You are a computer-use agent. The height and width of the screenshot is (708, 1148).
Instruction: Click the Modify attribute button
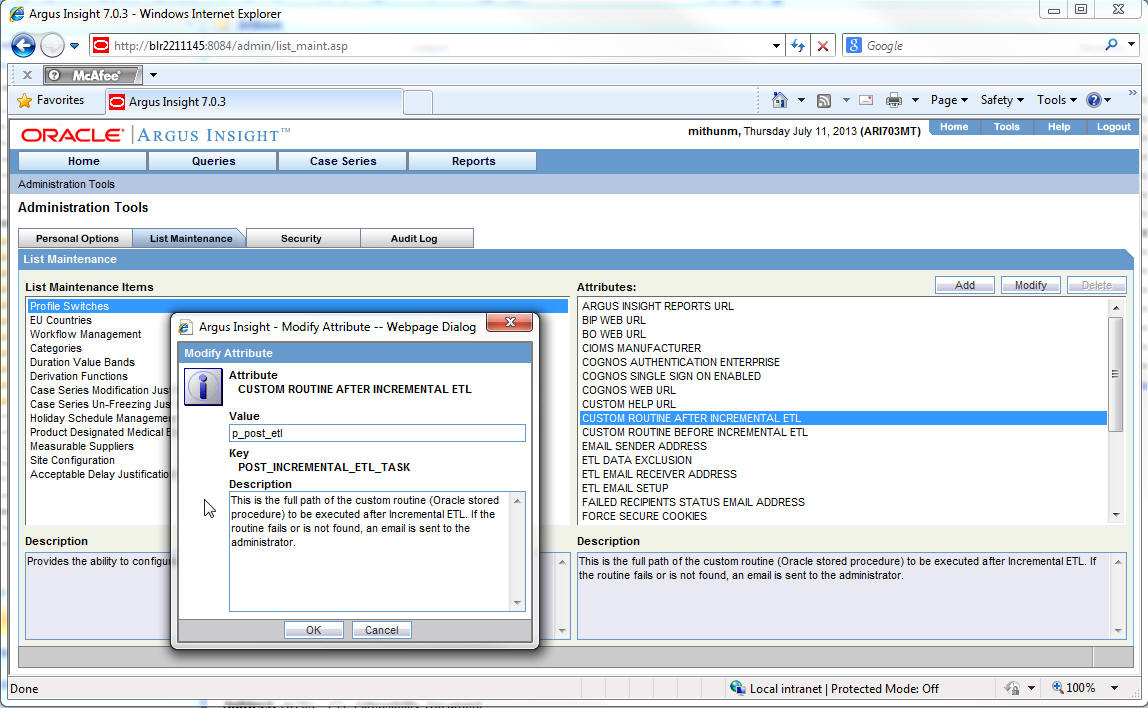pyautogui.click(x=1030, y=286)
